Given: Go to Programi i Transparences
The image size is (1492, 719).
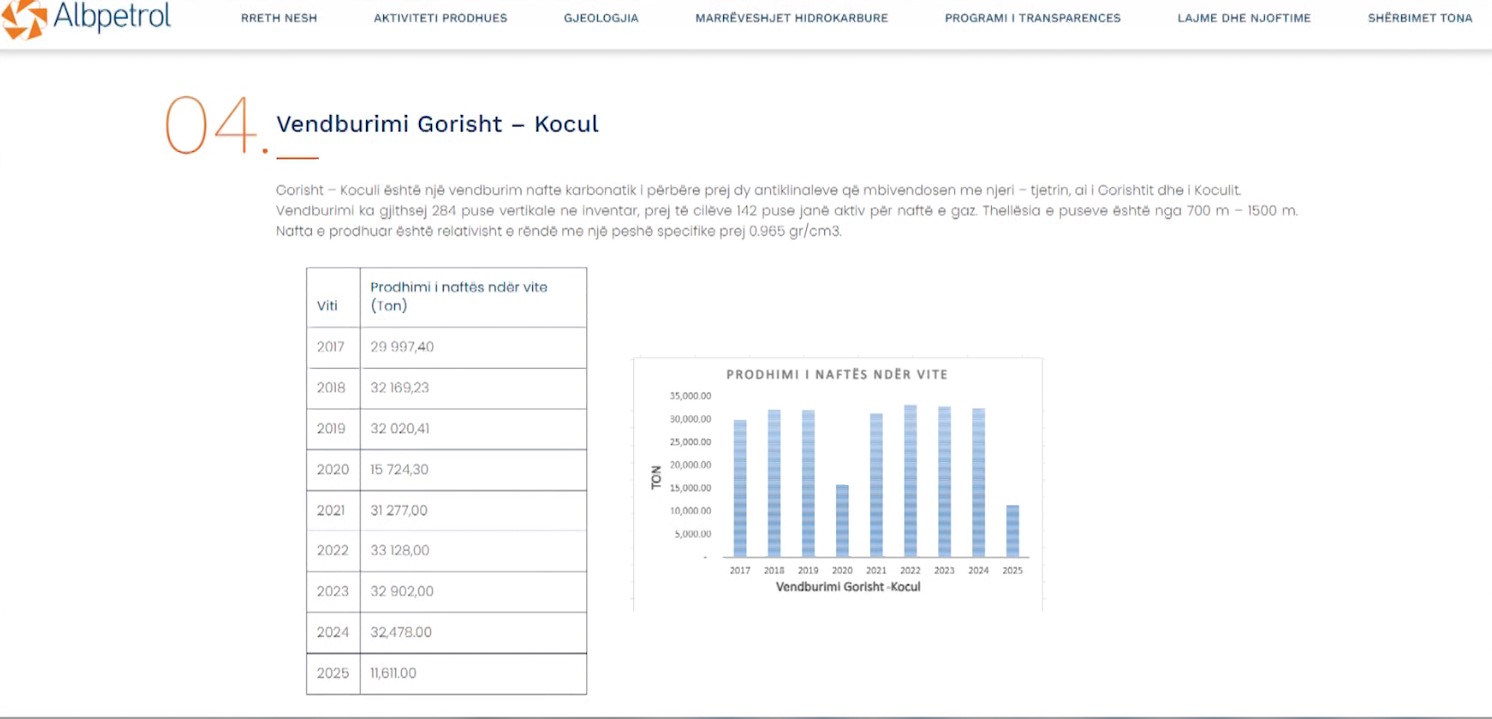Looking at the screenshot, I should click(1032, 18).
